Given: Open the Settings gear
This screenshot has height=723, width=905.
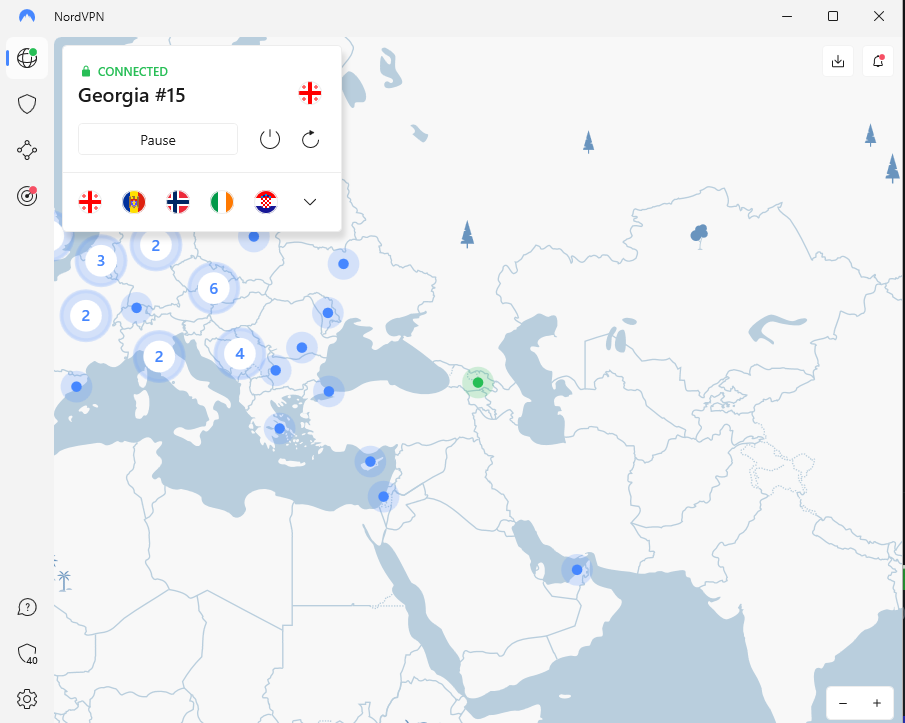Looking at the screenshot, I should pyautogui.click(x=27, y=699).
